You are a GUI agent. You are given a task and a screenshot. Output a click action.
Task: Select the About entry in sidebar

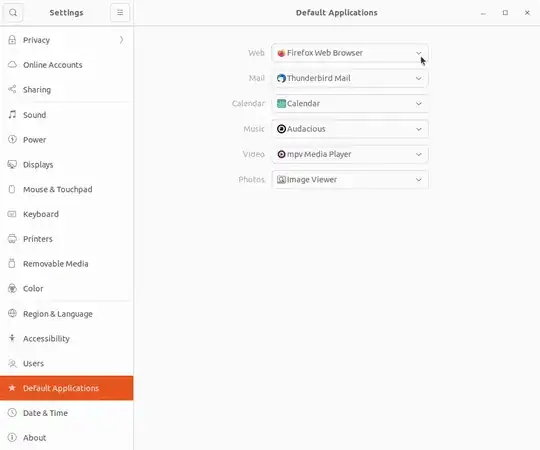click(67, 438)
